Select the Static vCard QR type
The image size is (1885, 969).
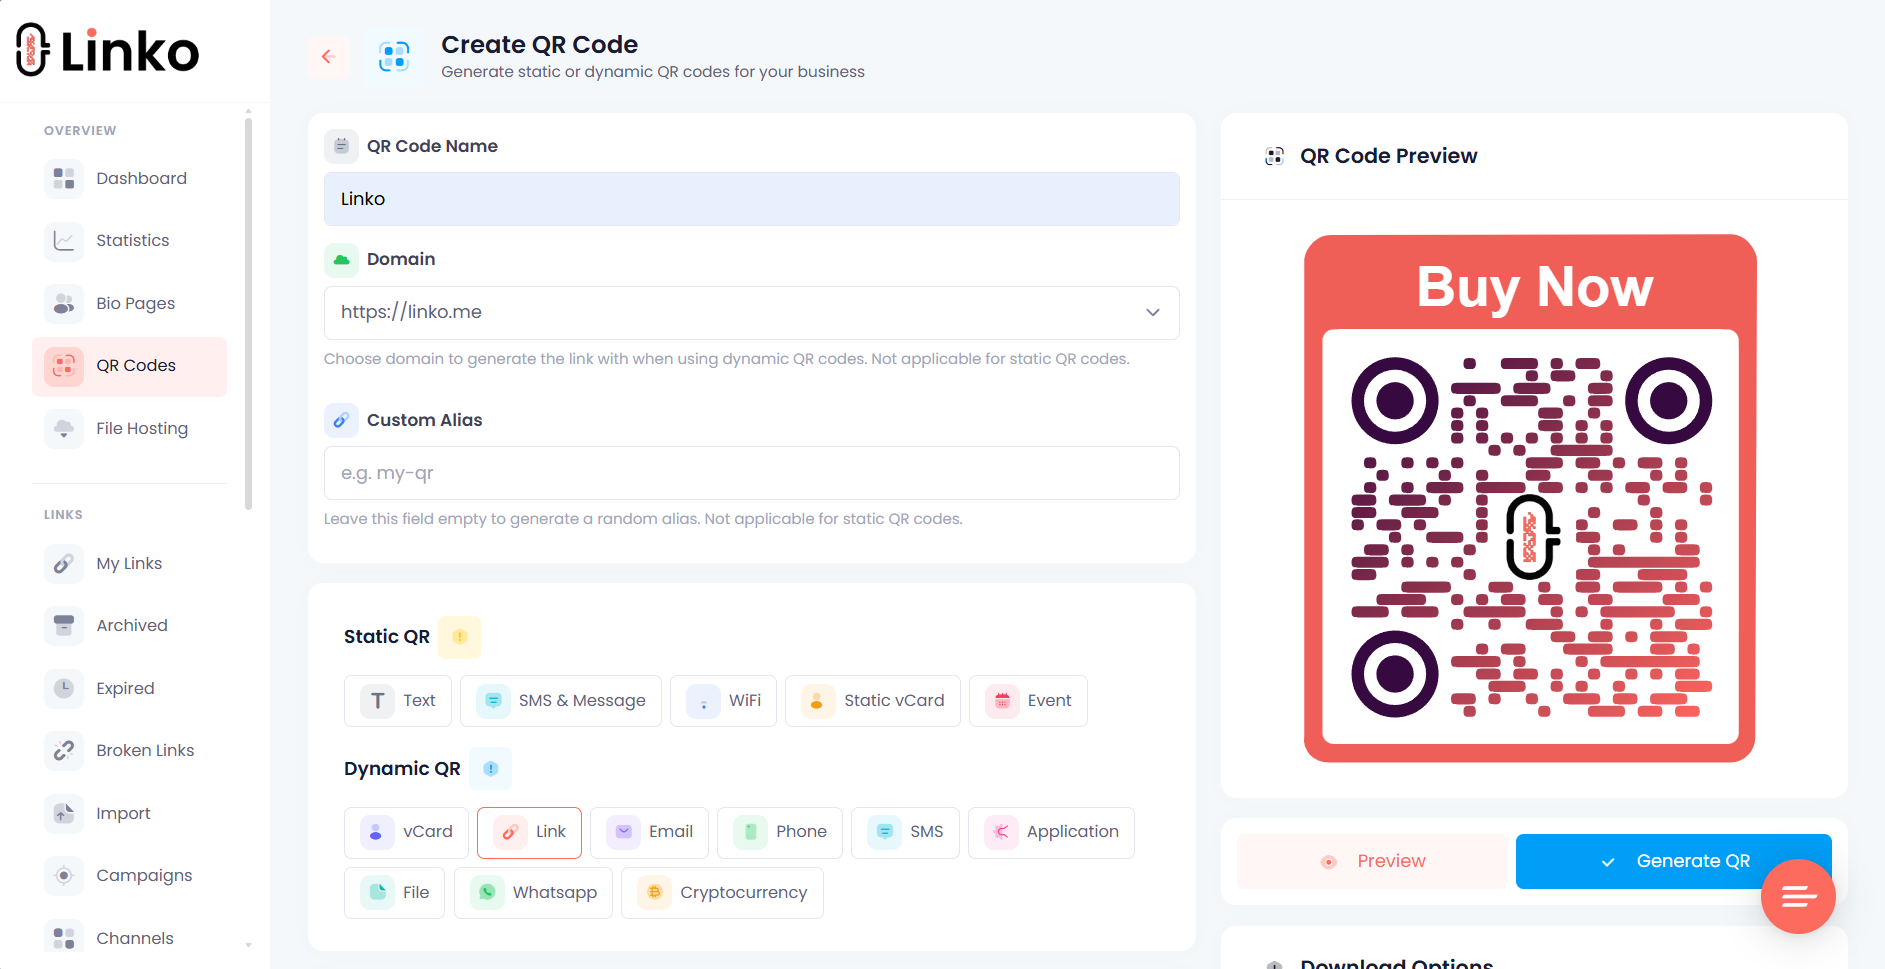(873, 701)
